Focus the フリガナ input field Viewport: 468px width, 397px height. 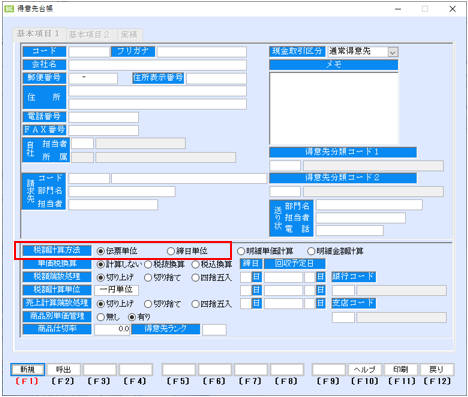click(x=202, y=52)
